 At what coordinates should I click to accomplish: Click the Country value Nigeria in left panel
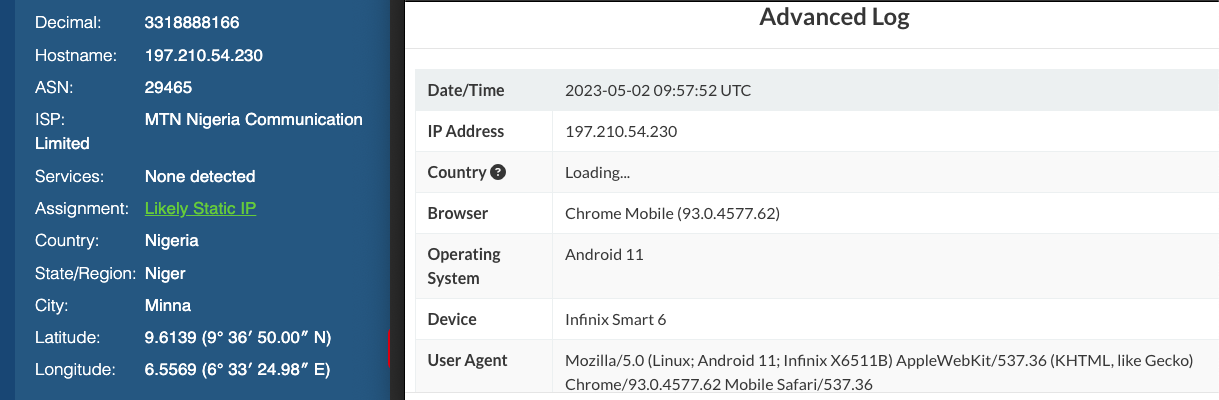click(172, 240)
